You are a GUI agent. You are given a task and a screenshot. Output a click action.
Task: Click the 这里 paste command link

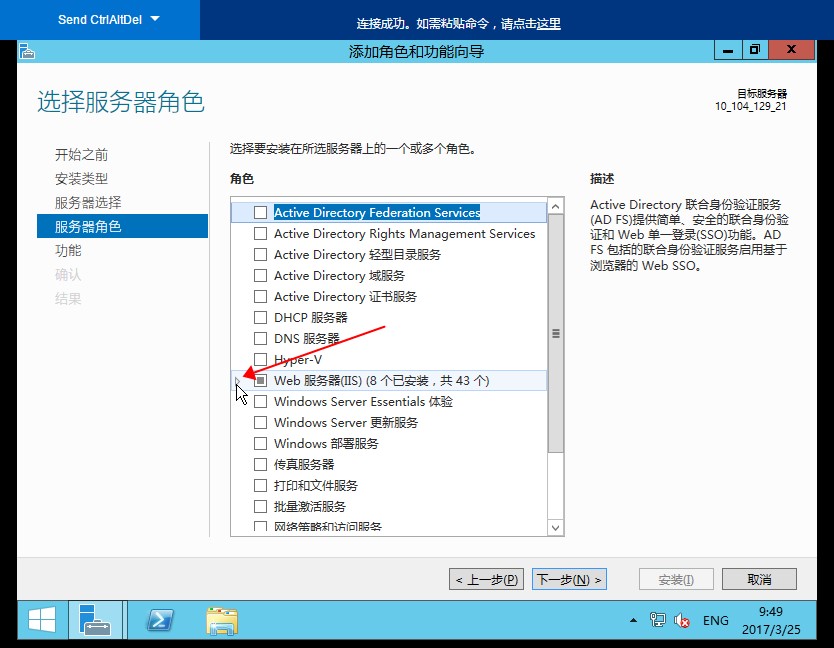(x=548, y=23)
